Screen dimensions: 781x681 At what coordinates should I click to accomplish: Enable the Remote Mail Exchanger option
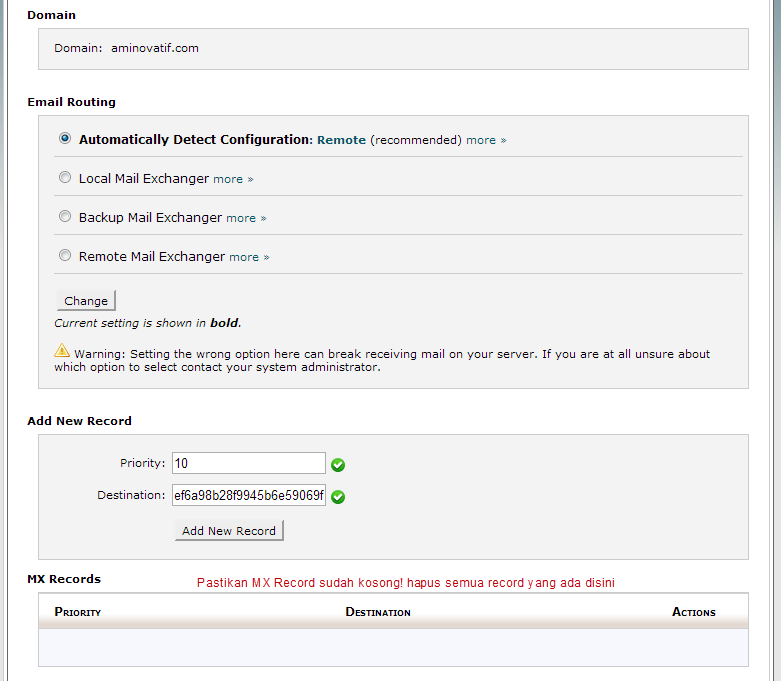click(65, 256)
